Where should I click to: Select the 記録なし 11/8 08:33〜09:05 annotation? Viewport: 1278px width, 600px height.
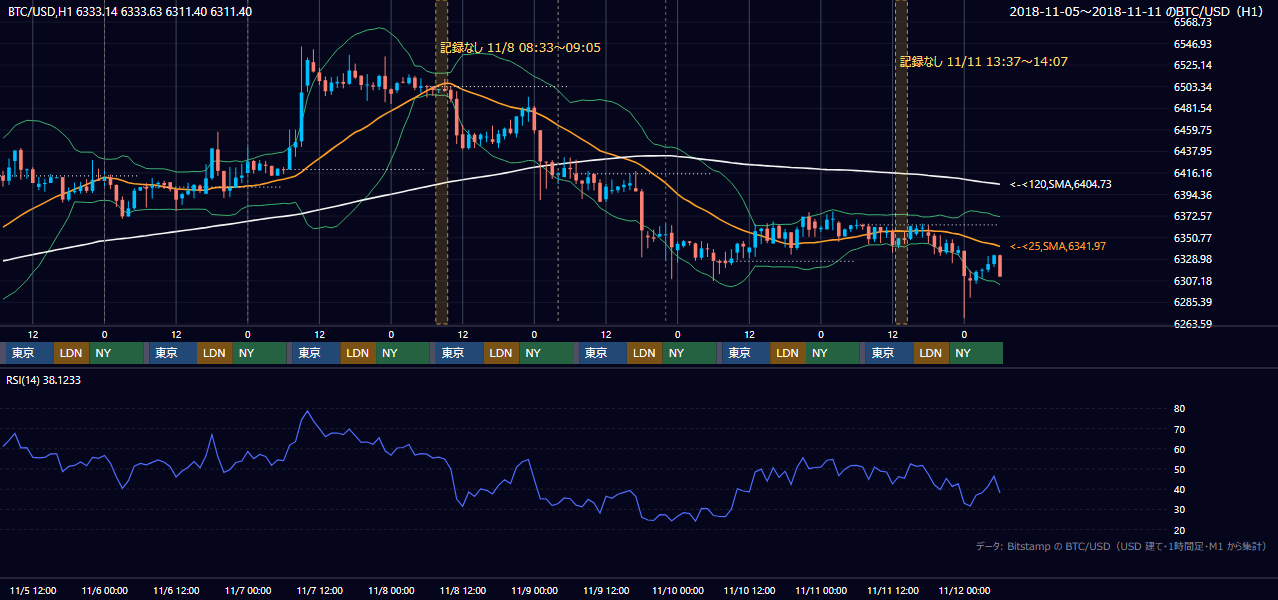click(x=520, y=47)
